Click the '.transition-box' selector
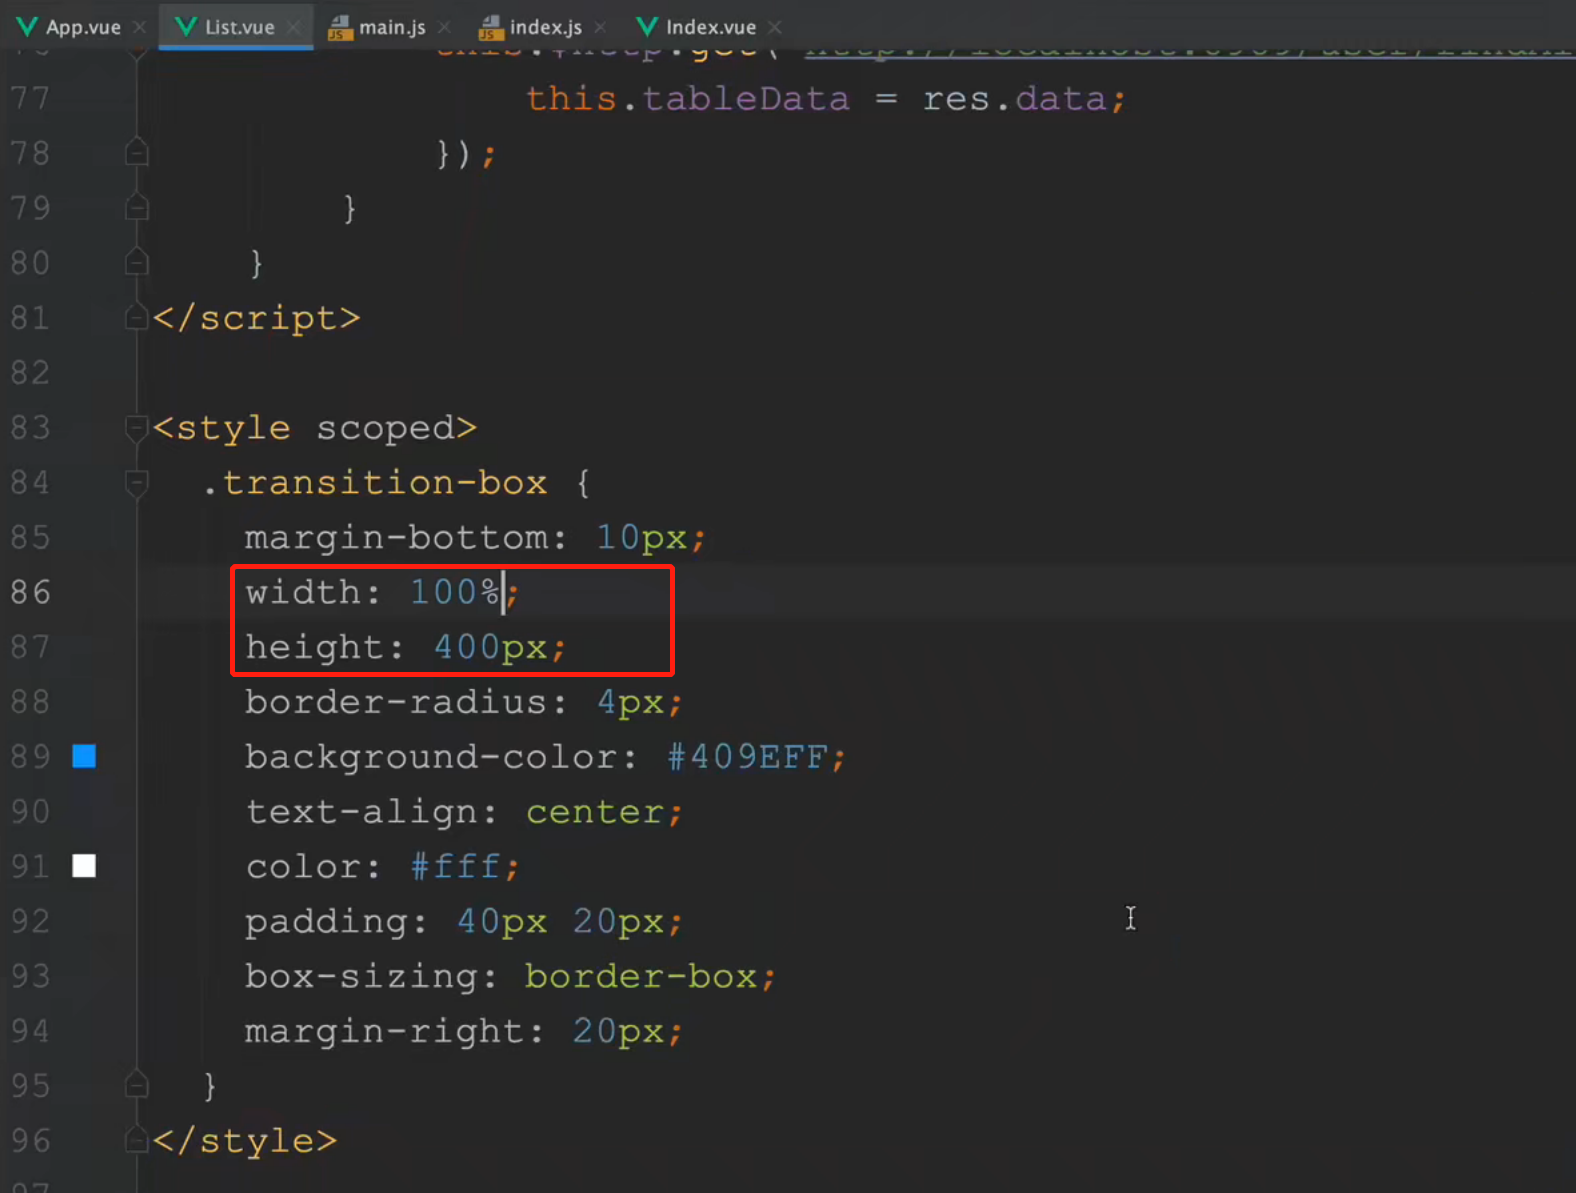The width and height of the screenshot is (1576, 1193). coord(375,483)
